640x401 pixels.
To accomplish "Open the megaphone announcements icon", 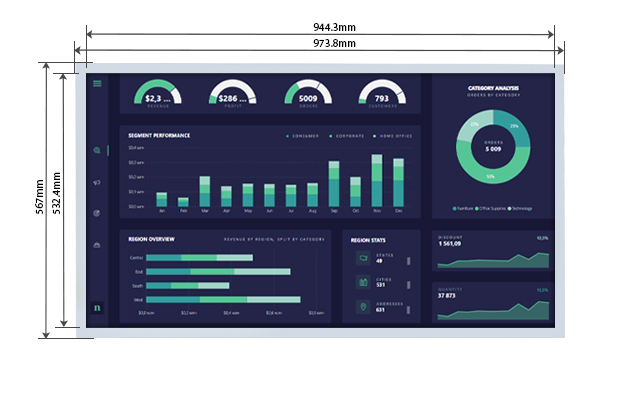I will [97, 182].
